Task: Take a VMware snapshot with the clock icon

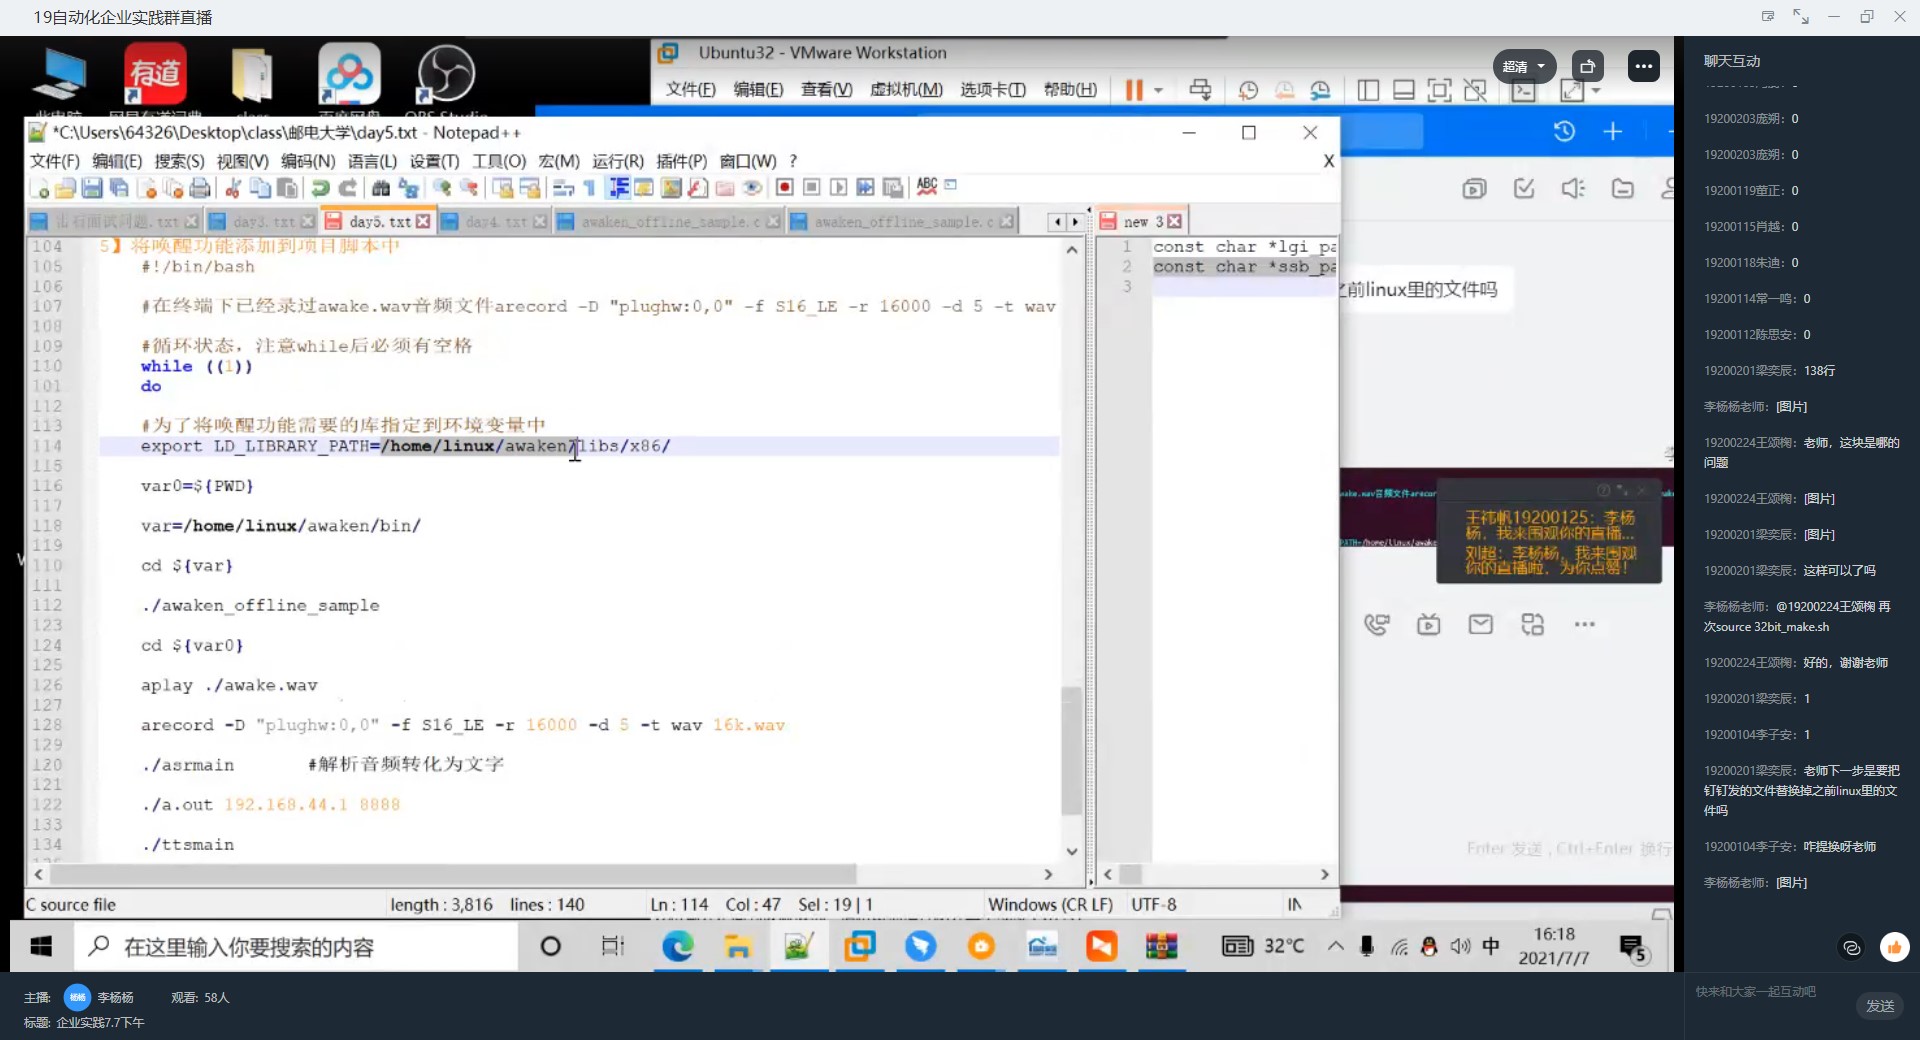Action: [1248, 90]
